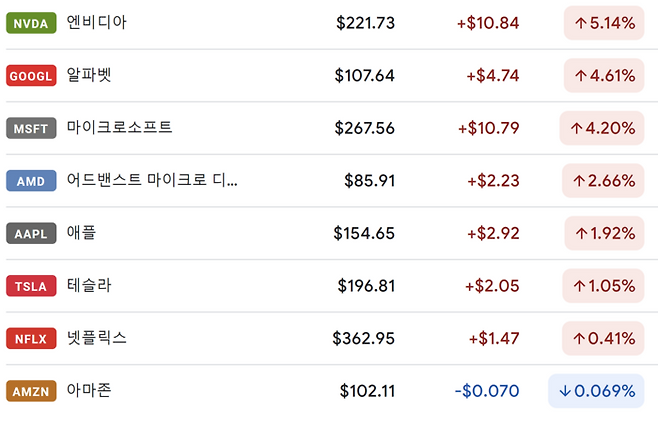Open the truncated 어드밴스트 마이크로 stock name
658x426 pixels.
click(152, 181)
